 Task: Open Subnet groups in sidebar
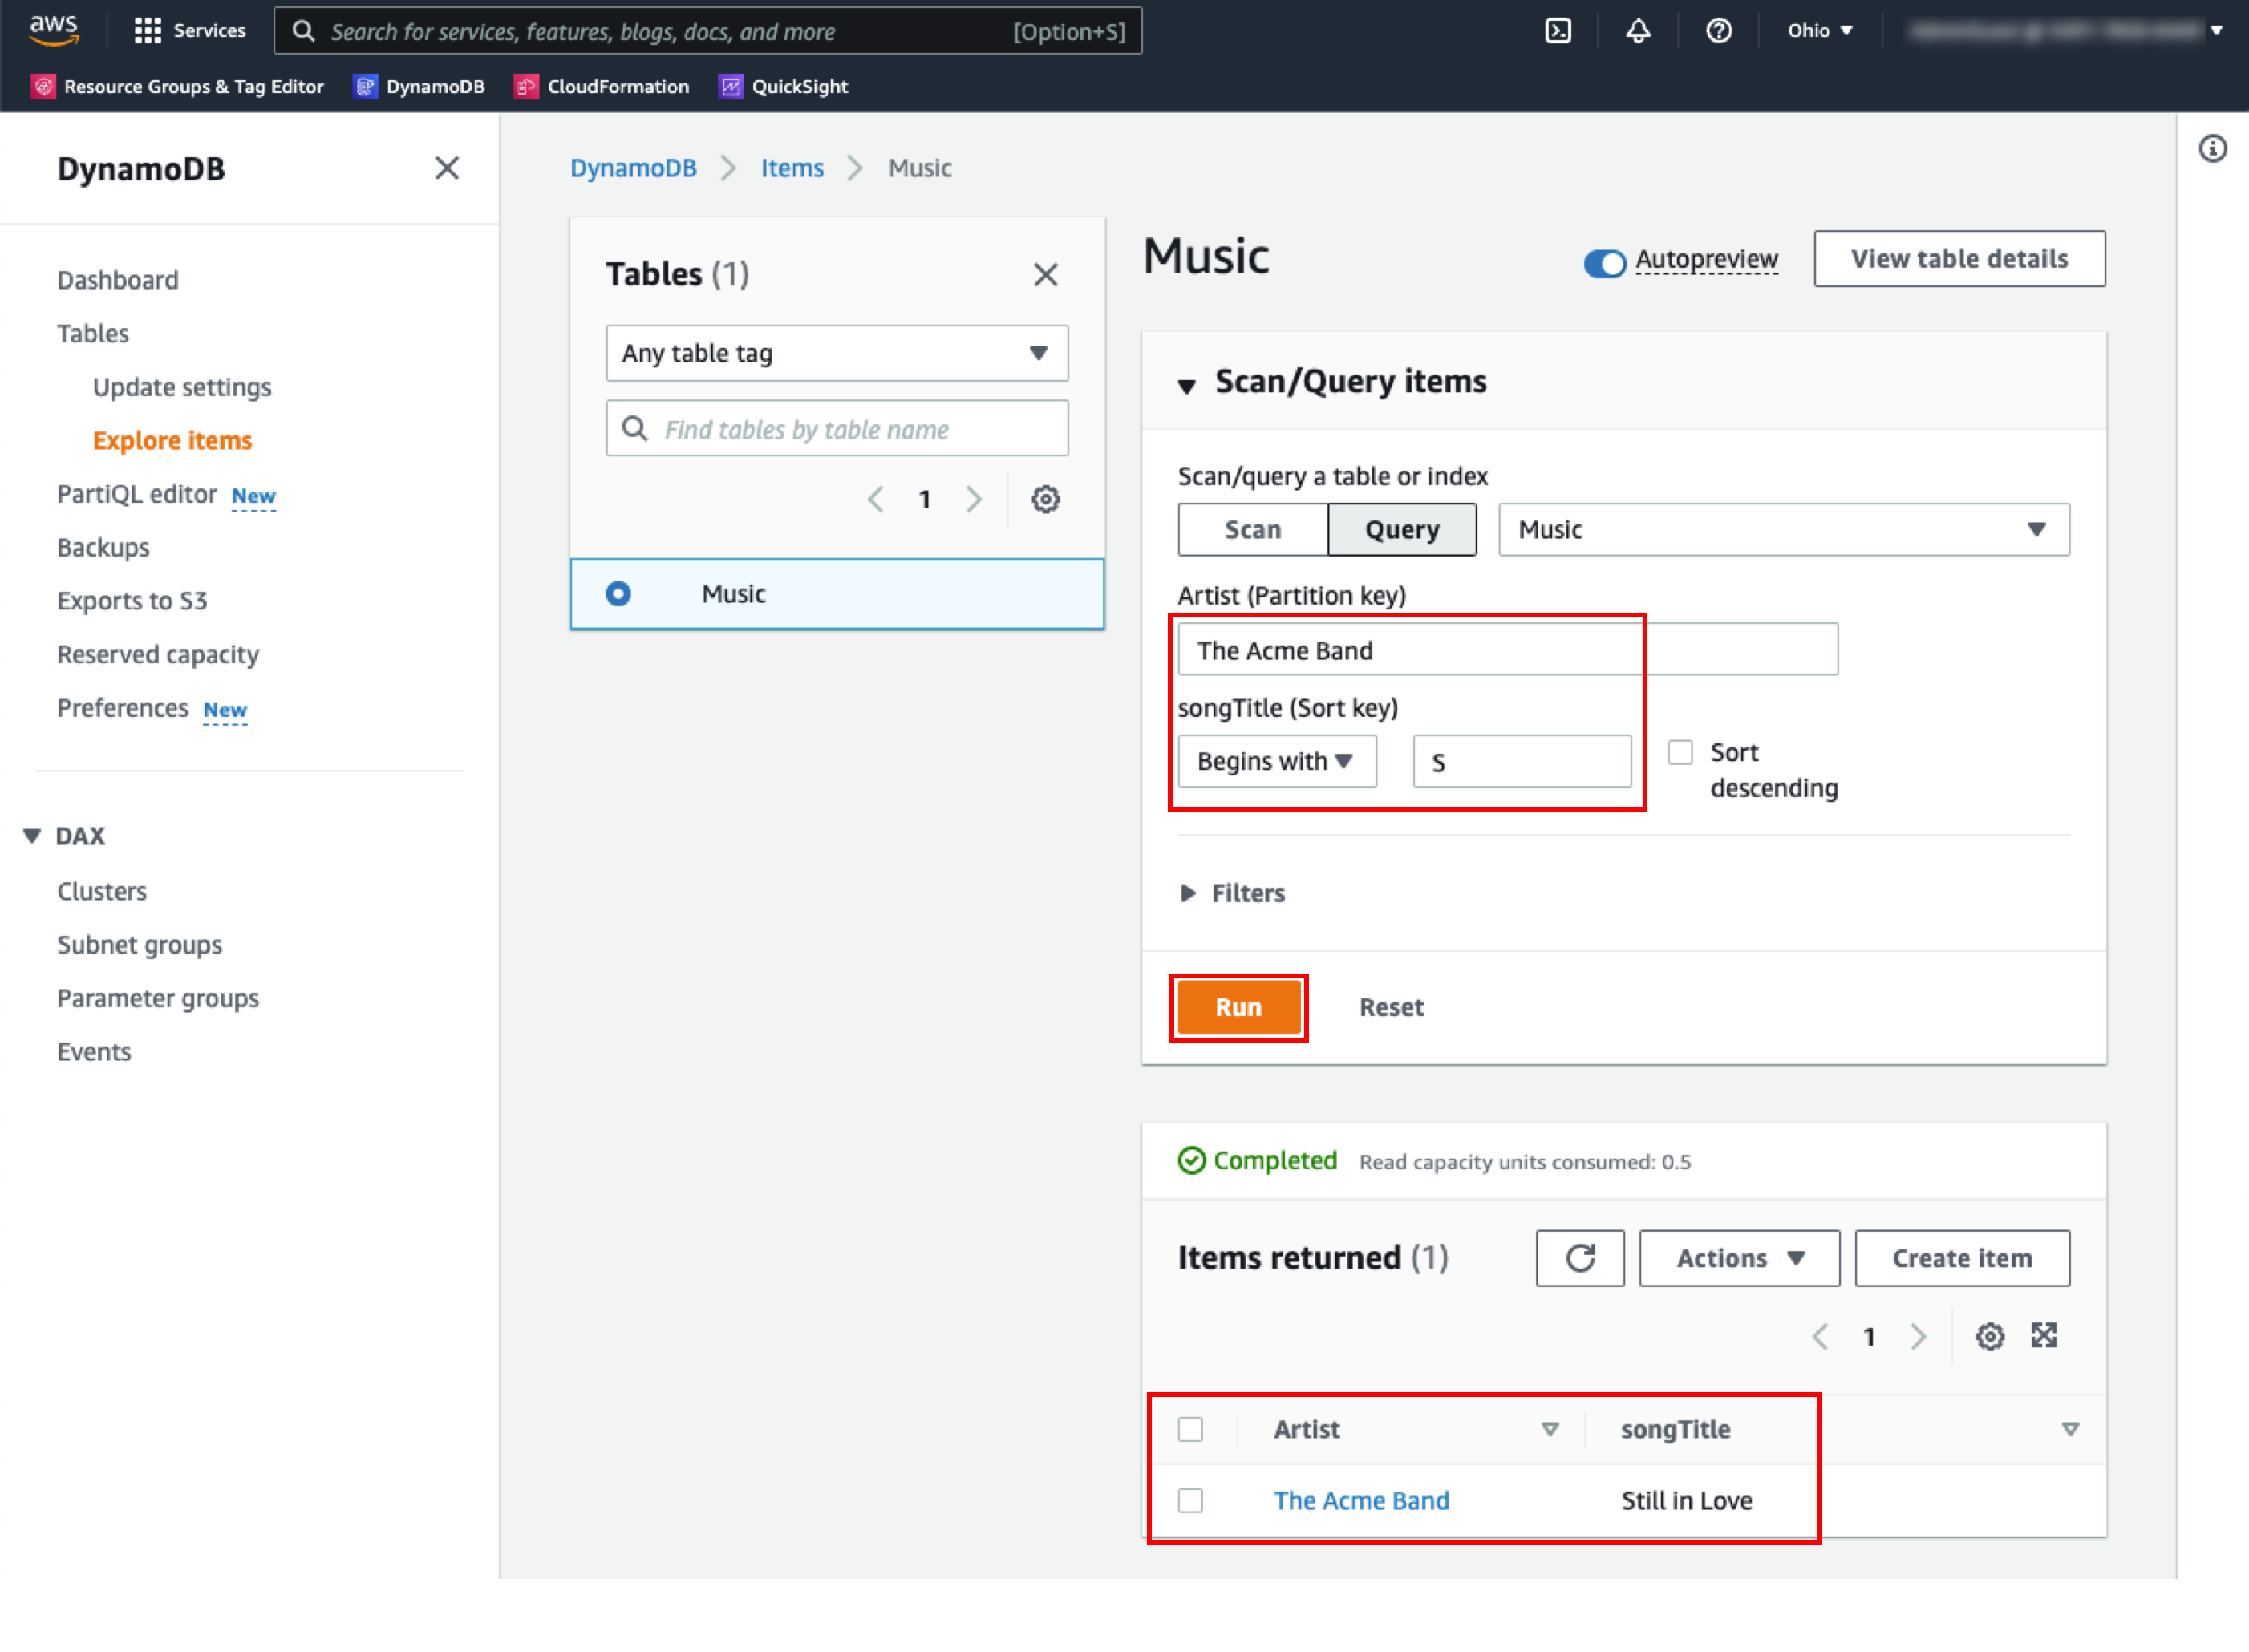140,945
